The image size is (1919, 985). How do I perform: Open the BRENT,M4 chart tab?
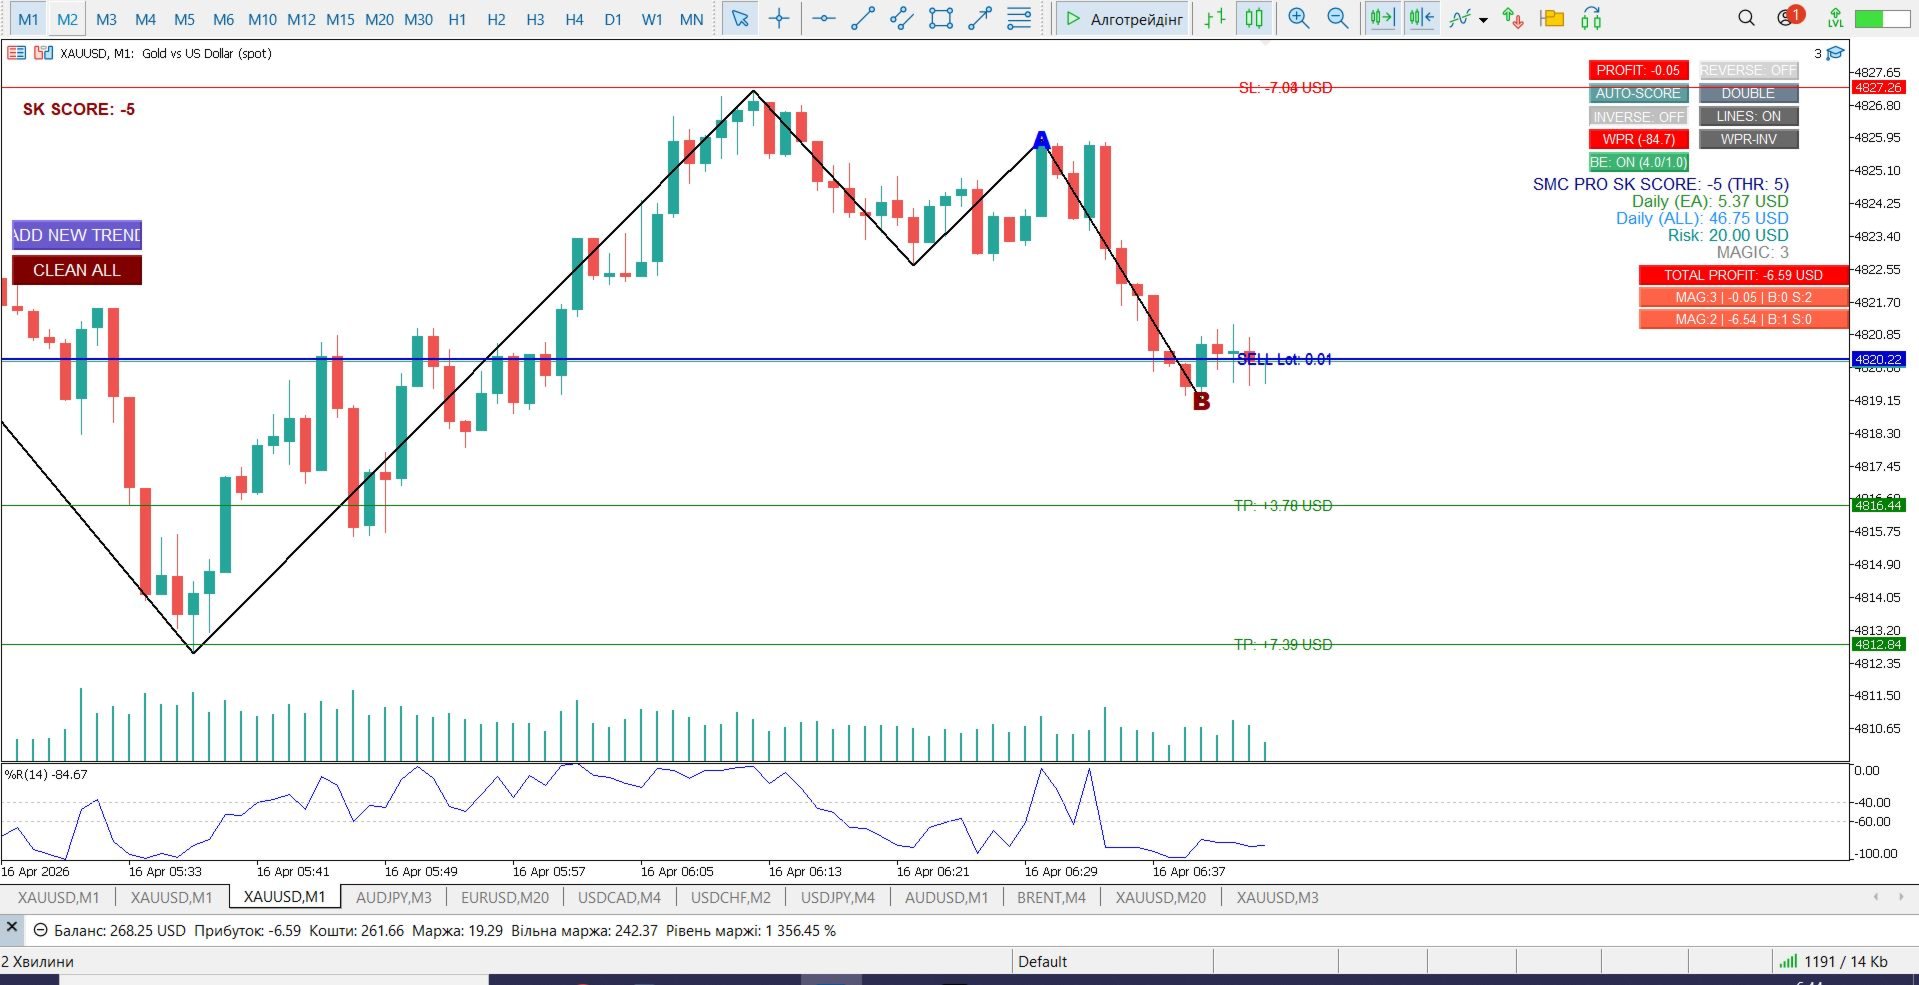(x=1051, y=897)
